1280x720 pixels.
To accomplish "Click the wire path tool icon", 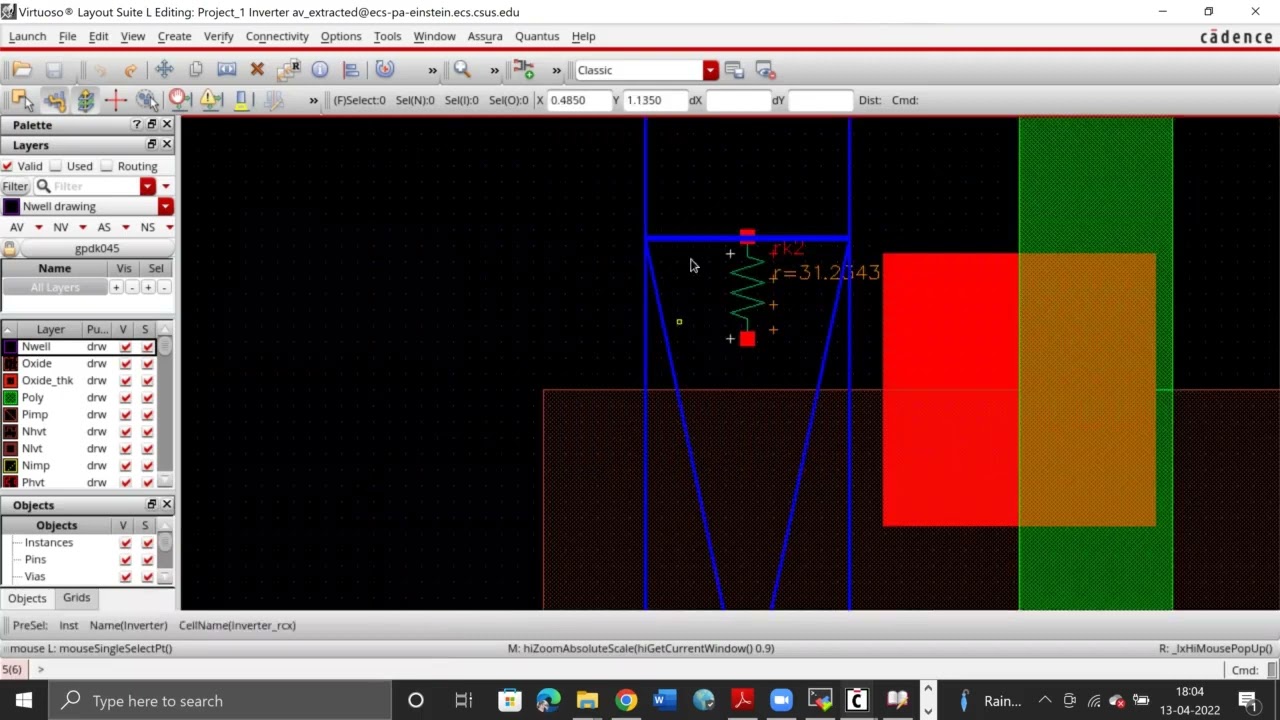I will [x=54, y=100].
